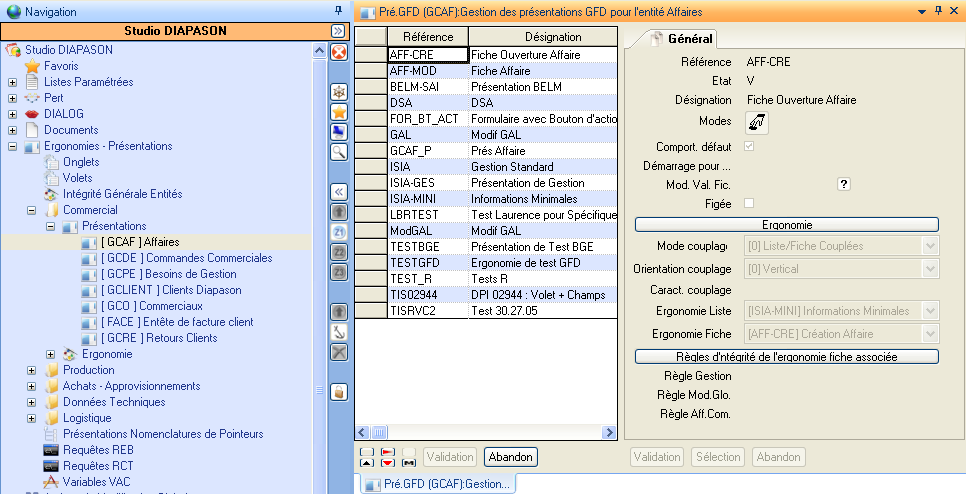Viewport: 966px width, 494px height.
Task: Click the Z2 zone button
Action: pos(339,252)
